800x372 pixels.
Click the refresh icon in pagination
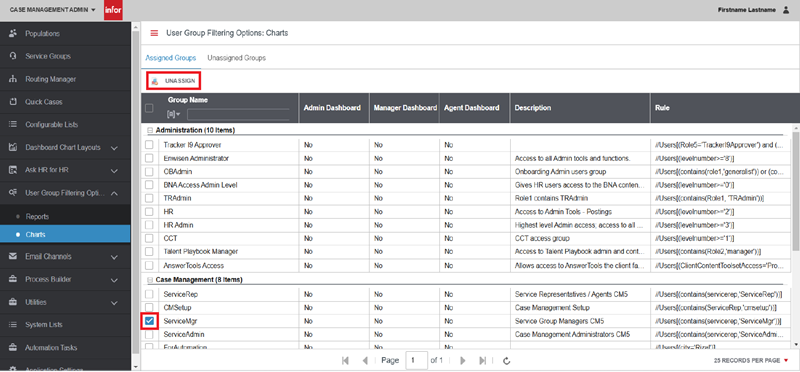[x=507, y=361]
